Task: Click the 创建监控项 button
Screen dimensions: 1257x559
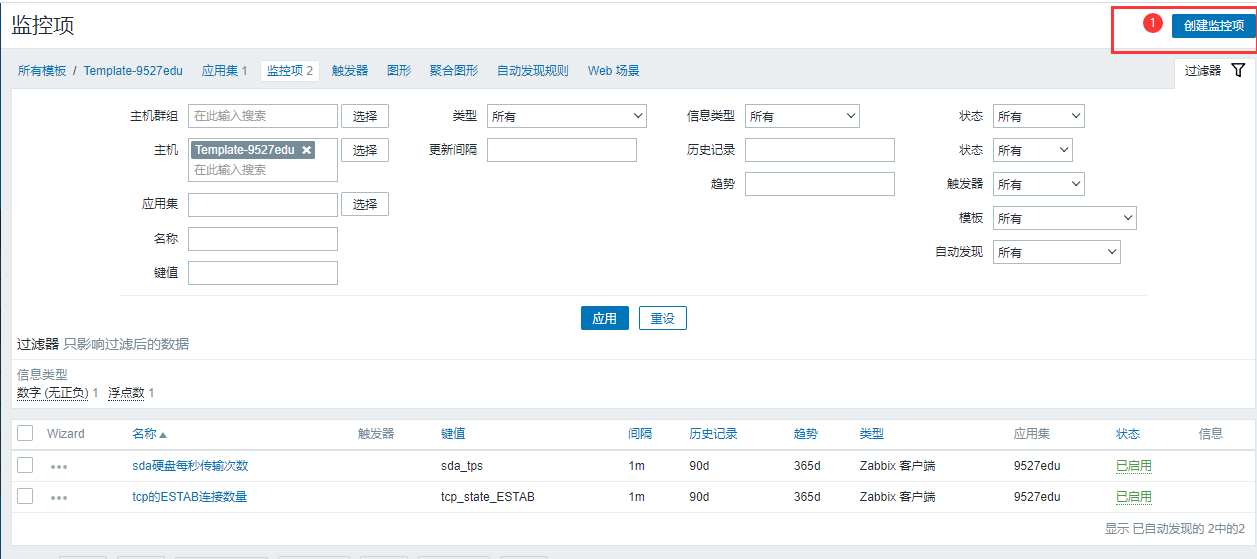Action: click(1213, 25)
